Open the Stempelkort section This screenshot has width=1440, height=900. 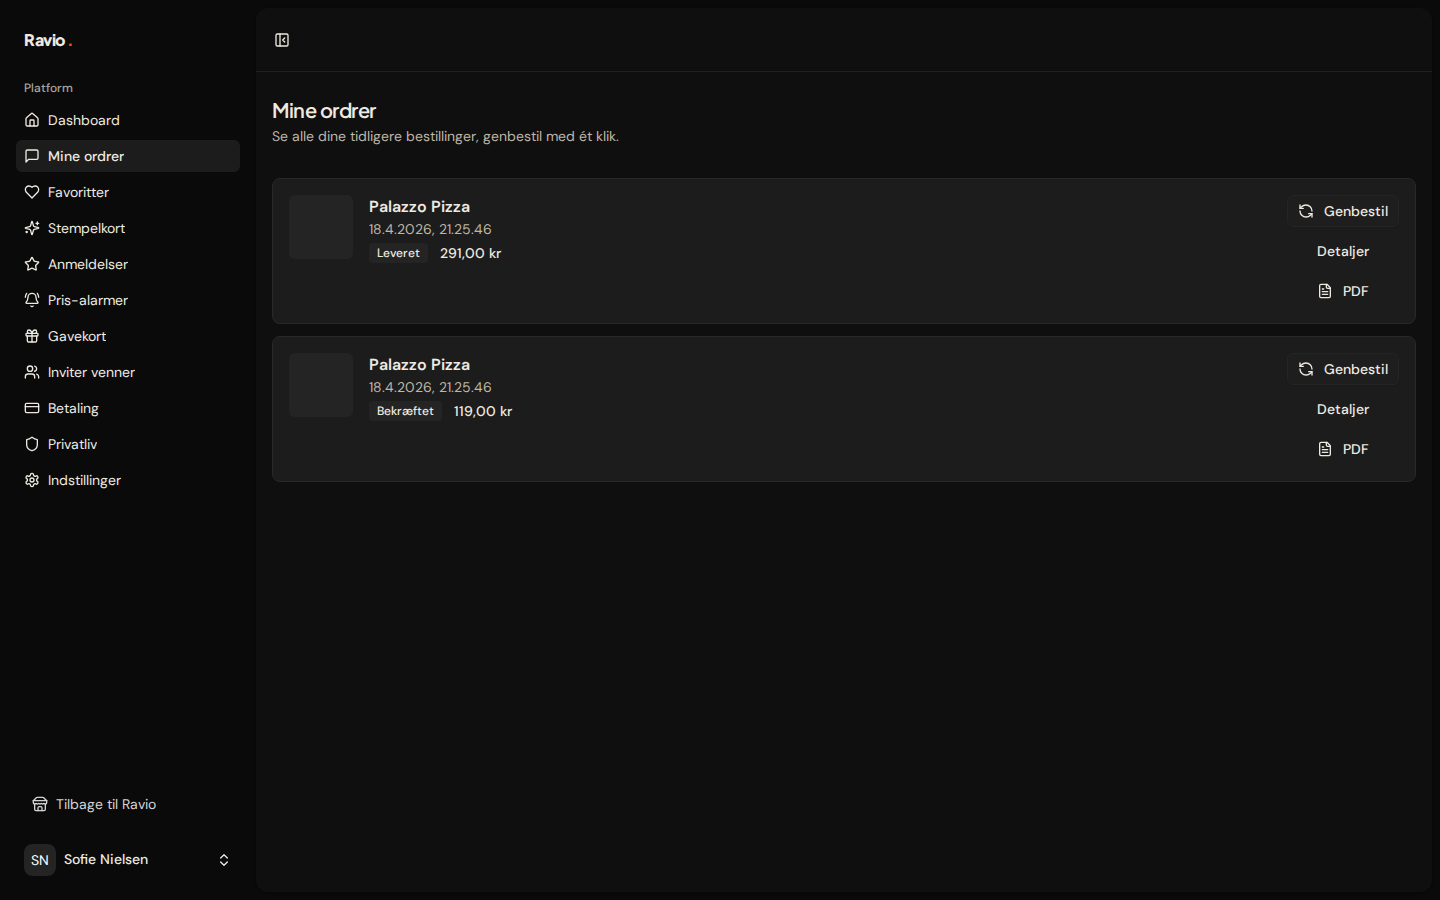(128, 228)
